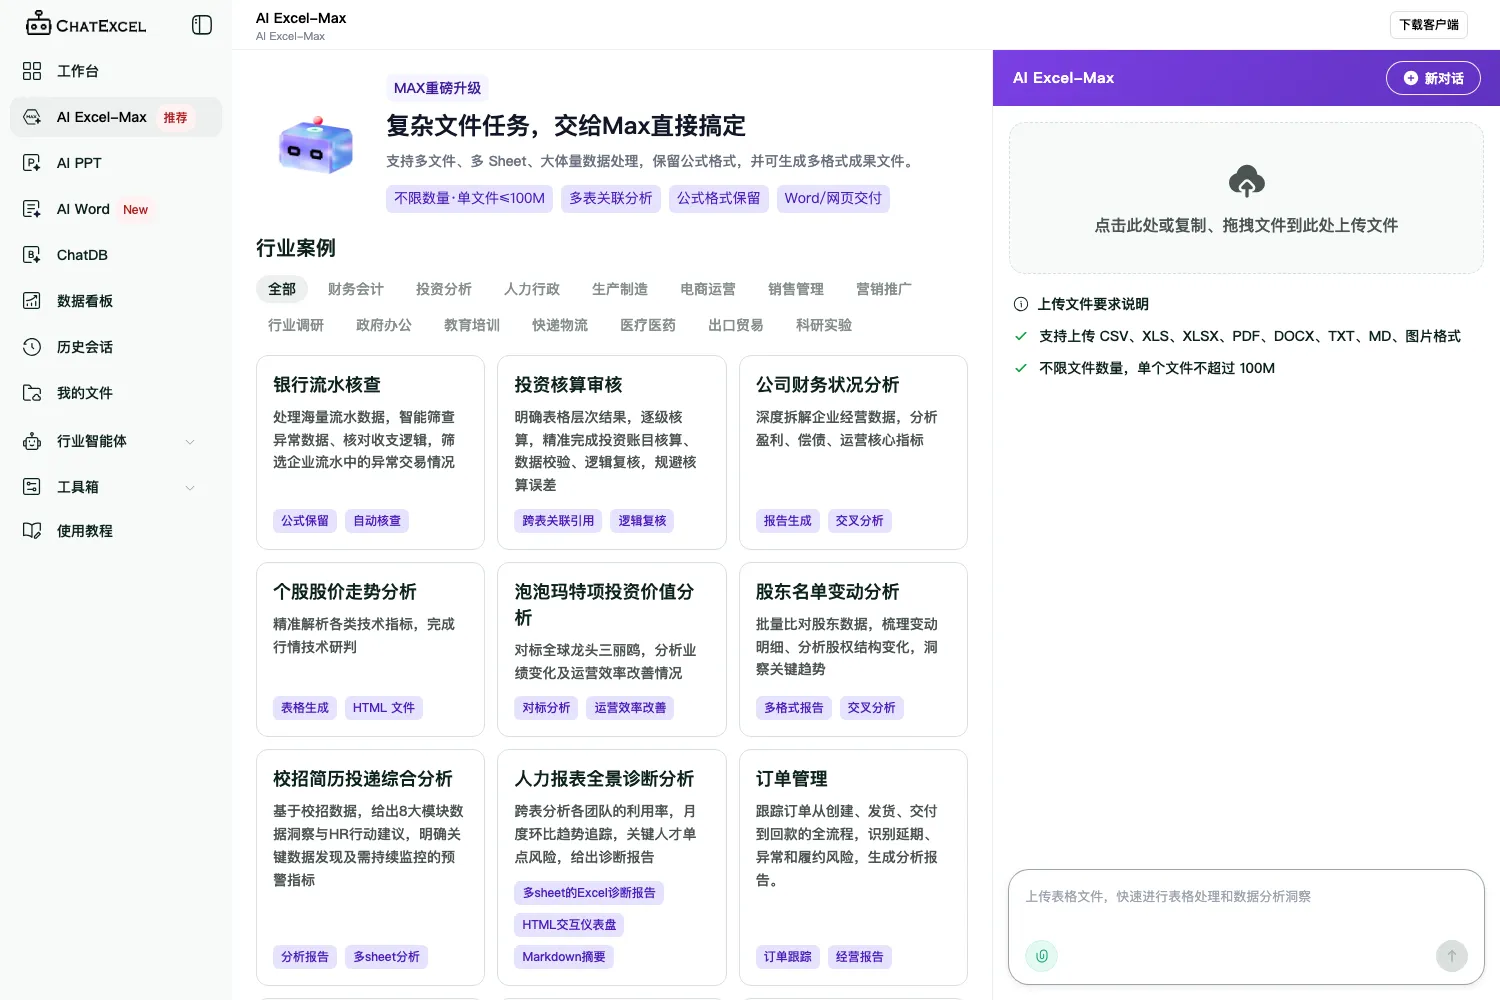
Task: Click the 推荐 badge beside AI Excel-Max
Action: click(176, 118)
